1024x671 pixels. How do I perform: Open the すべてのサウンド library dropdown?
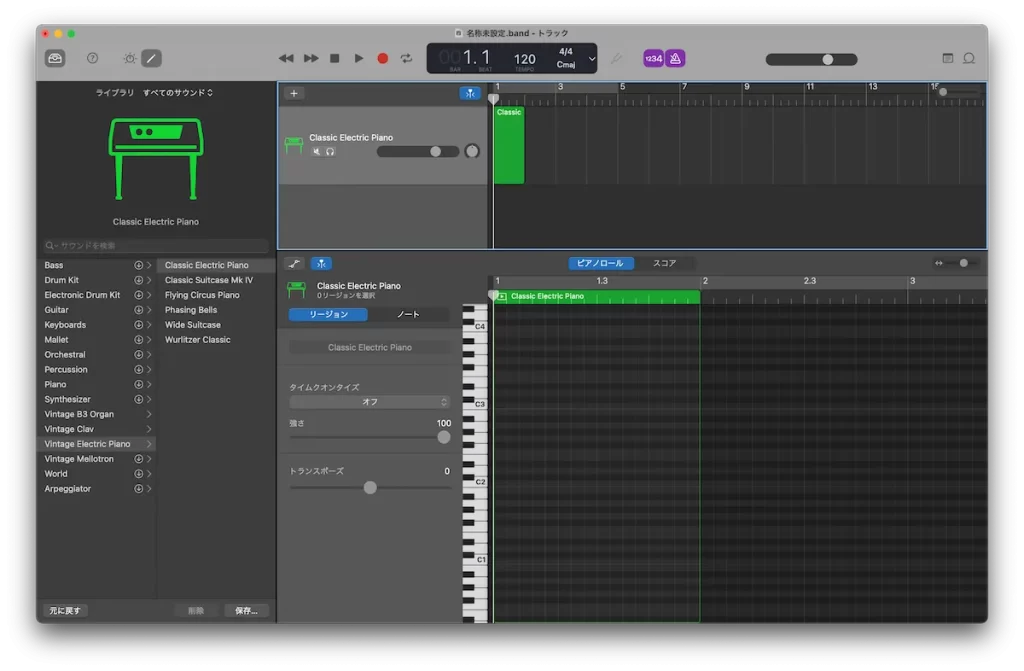[x=178, y=93]
